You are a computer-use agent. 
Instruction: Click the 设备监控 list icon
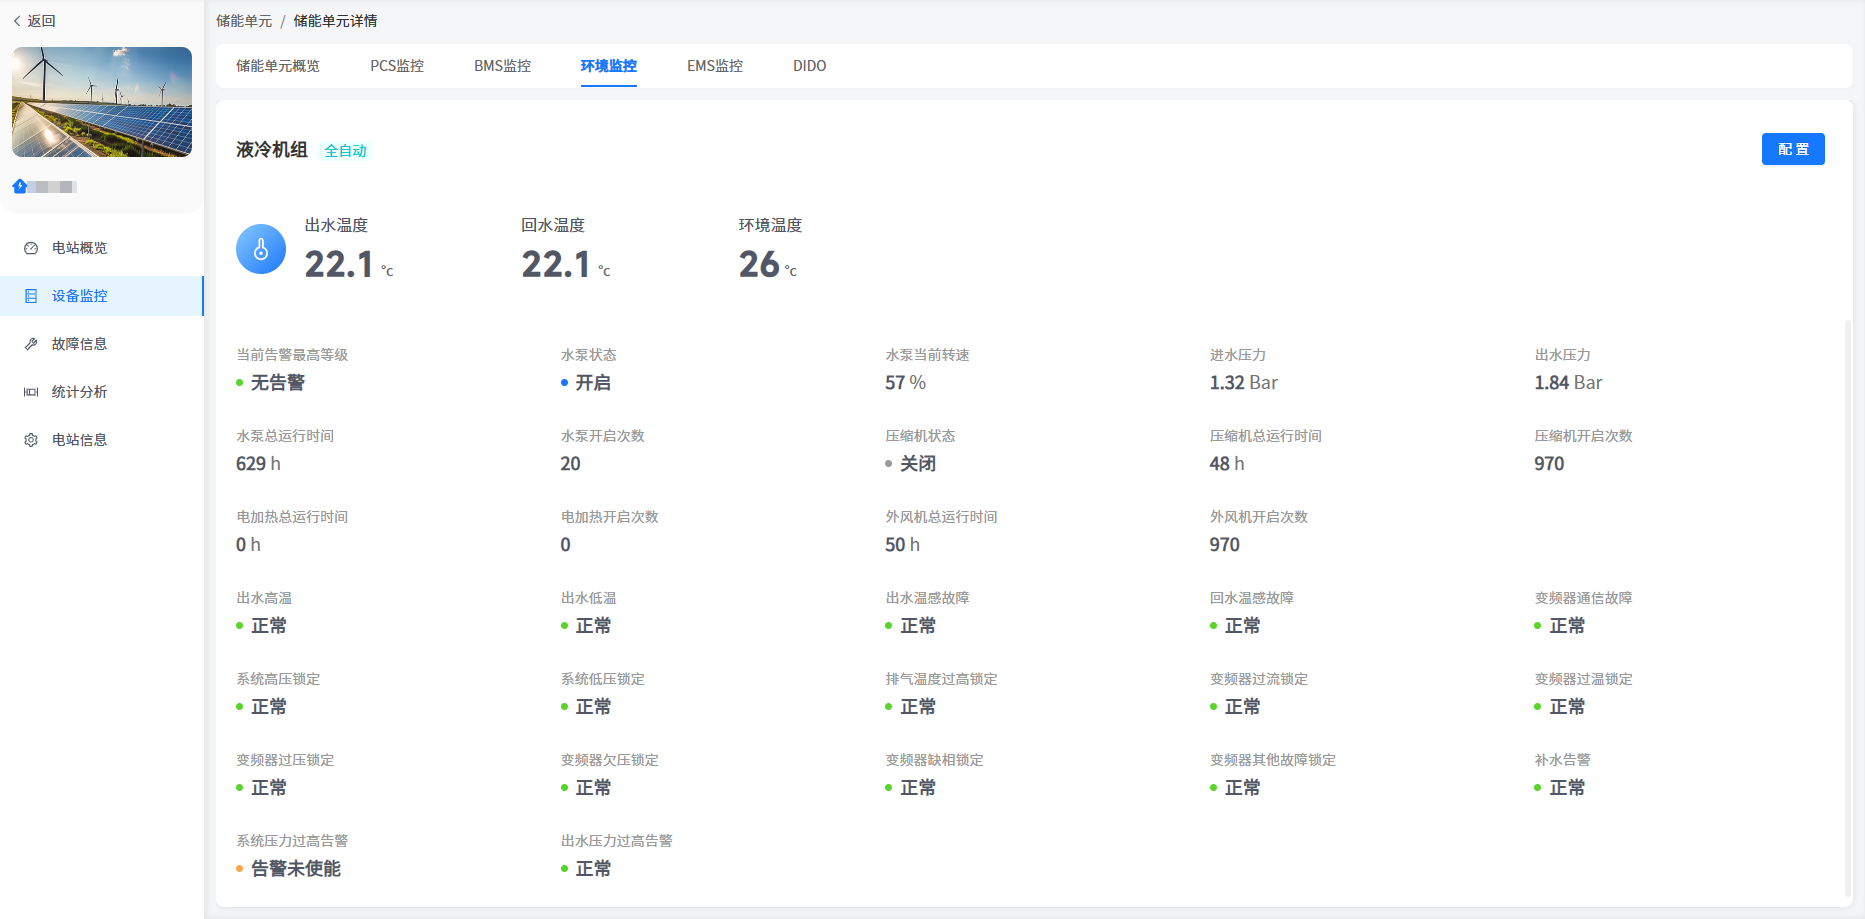[31, 296]
